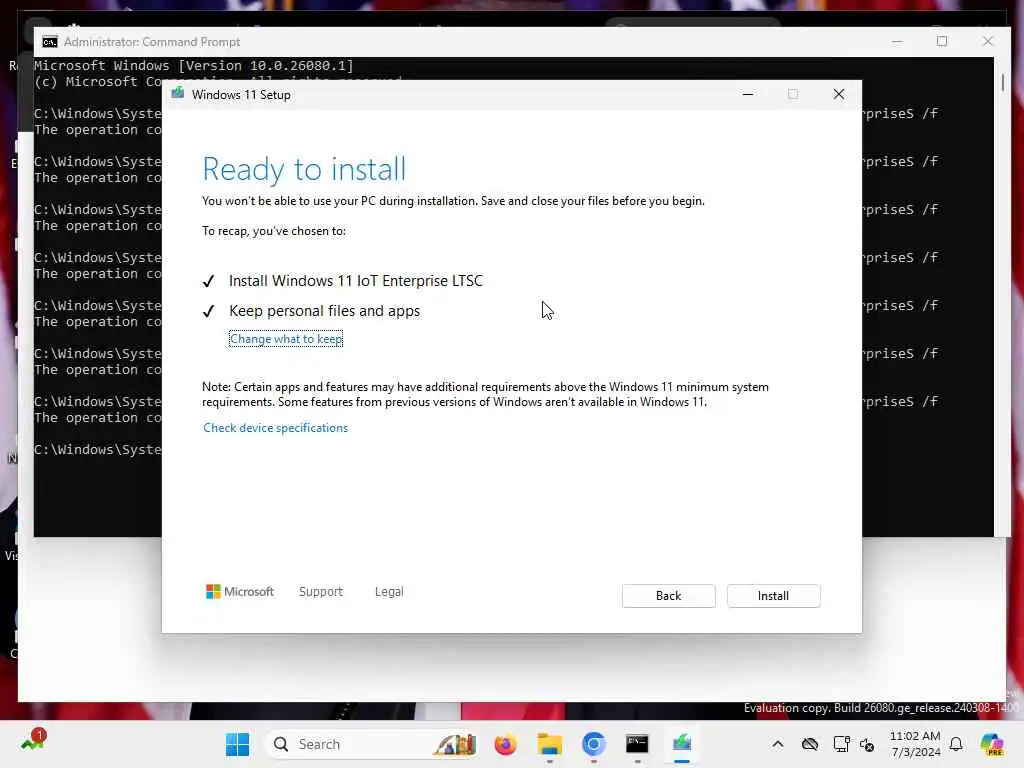Click the taskbar Search box

pos(371,744)
